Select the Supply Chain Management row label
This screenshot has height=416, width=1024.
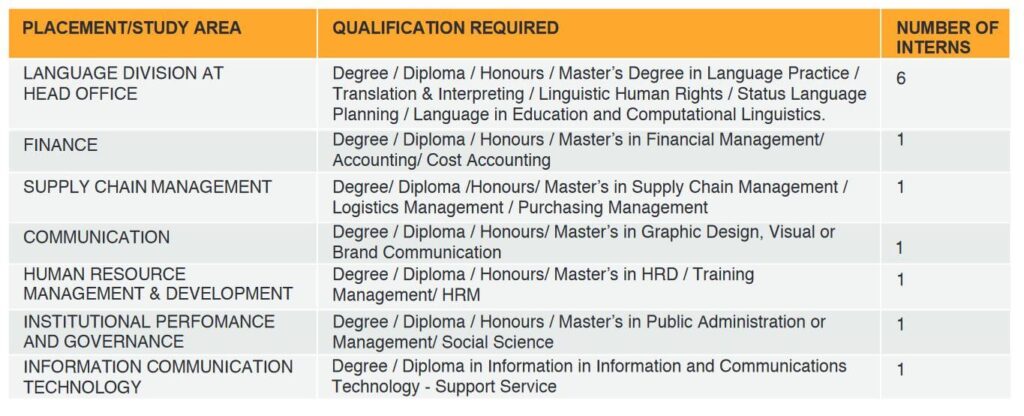click(147, 187)
